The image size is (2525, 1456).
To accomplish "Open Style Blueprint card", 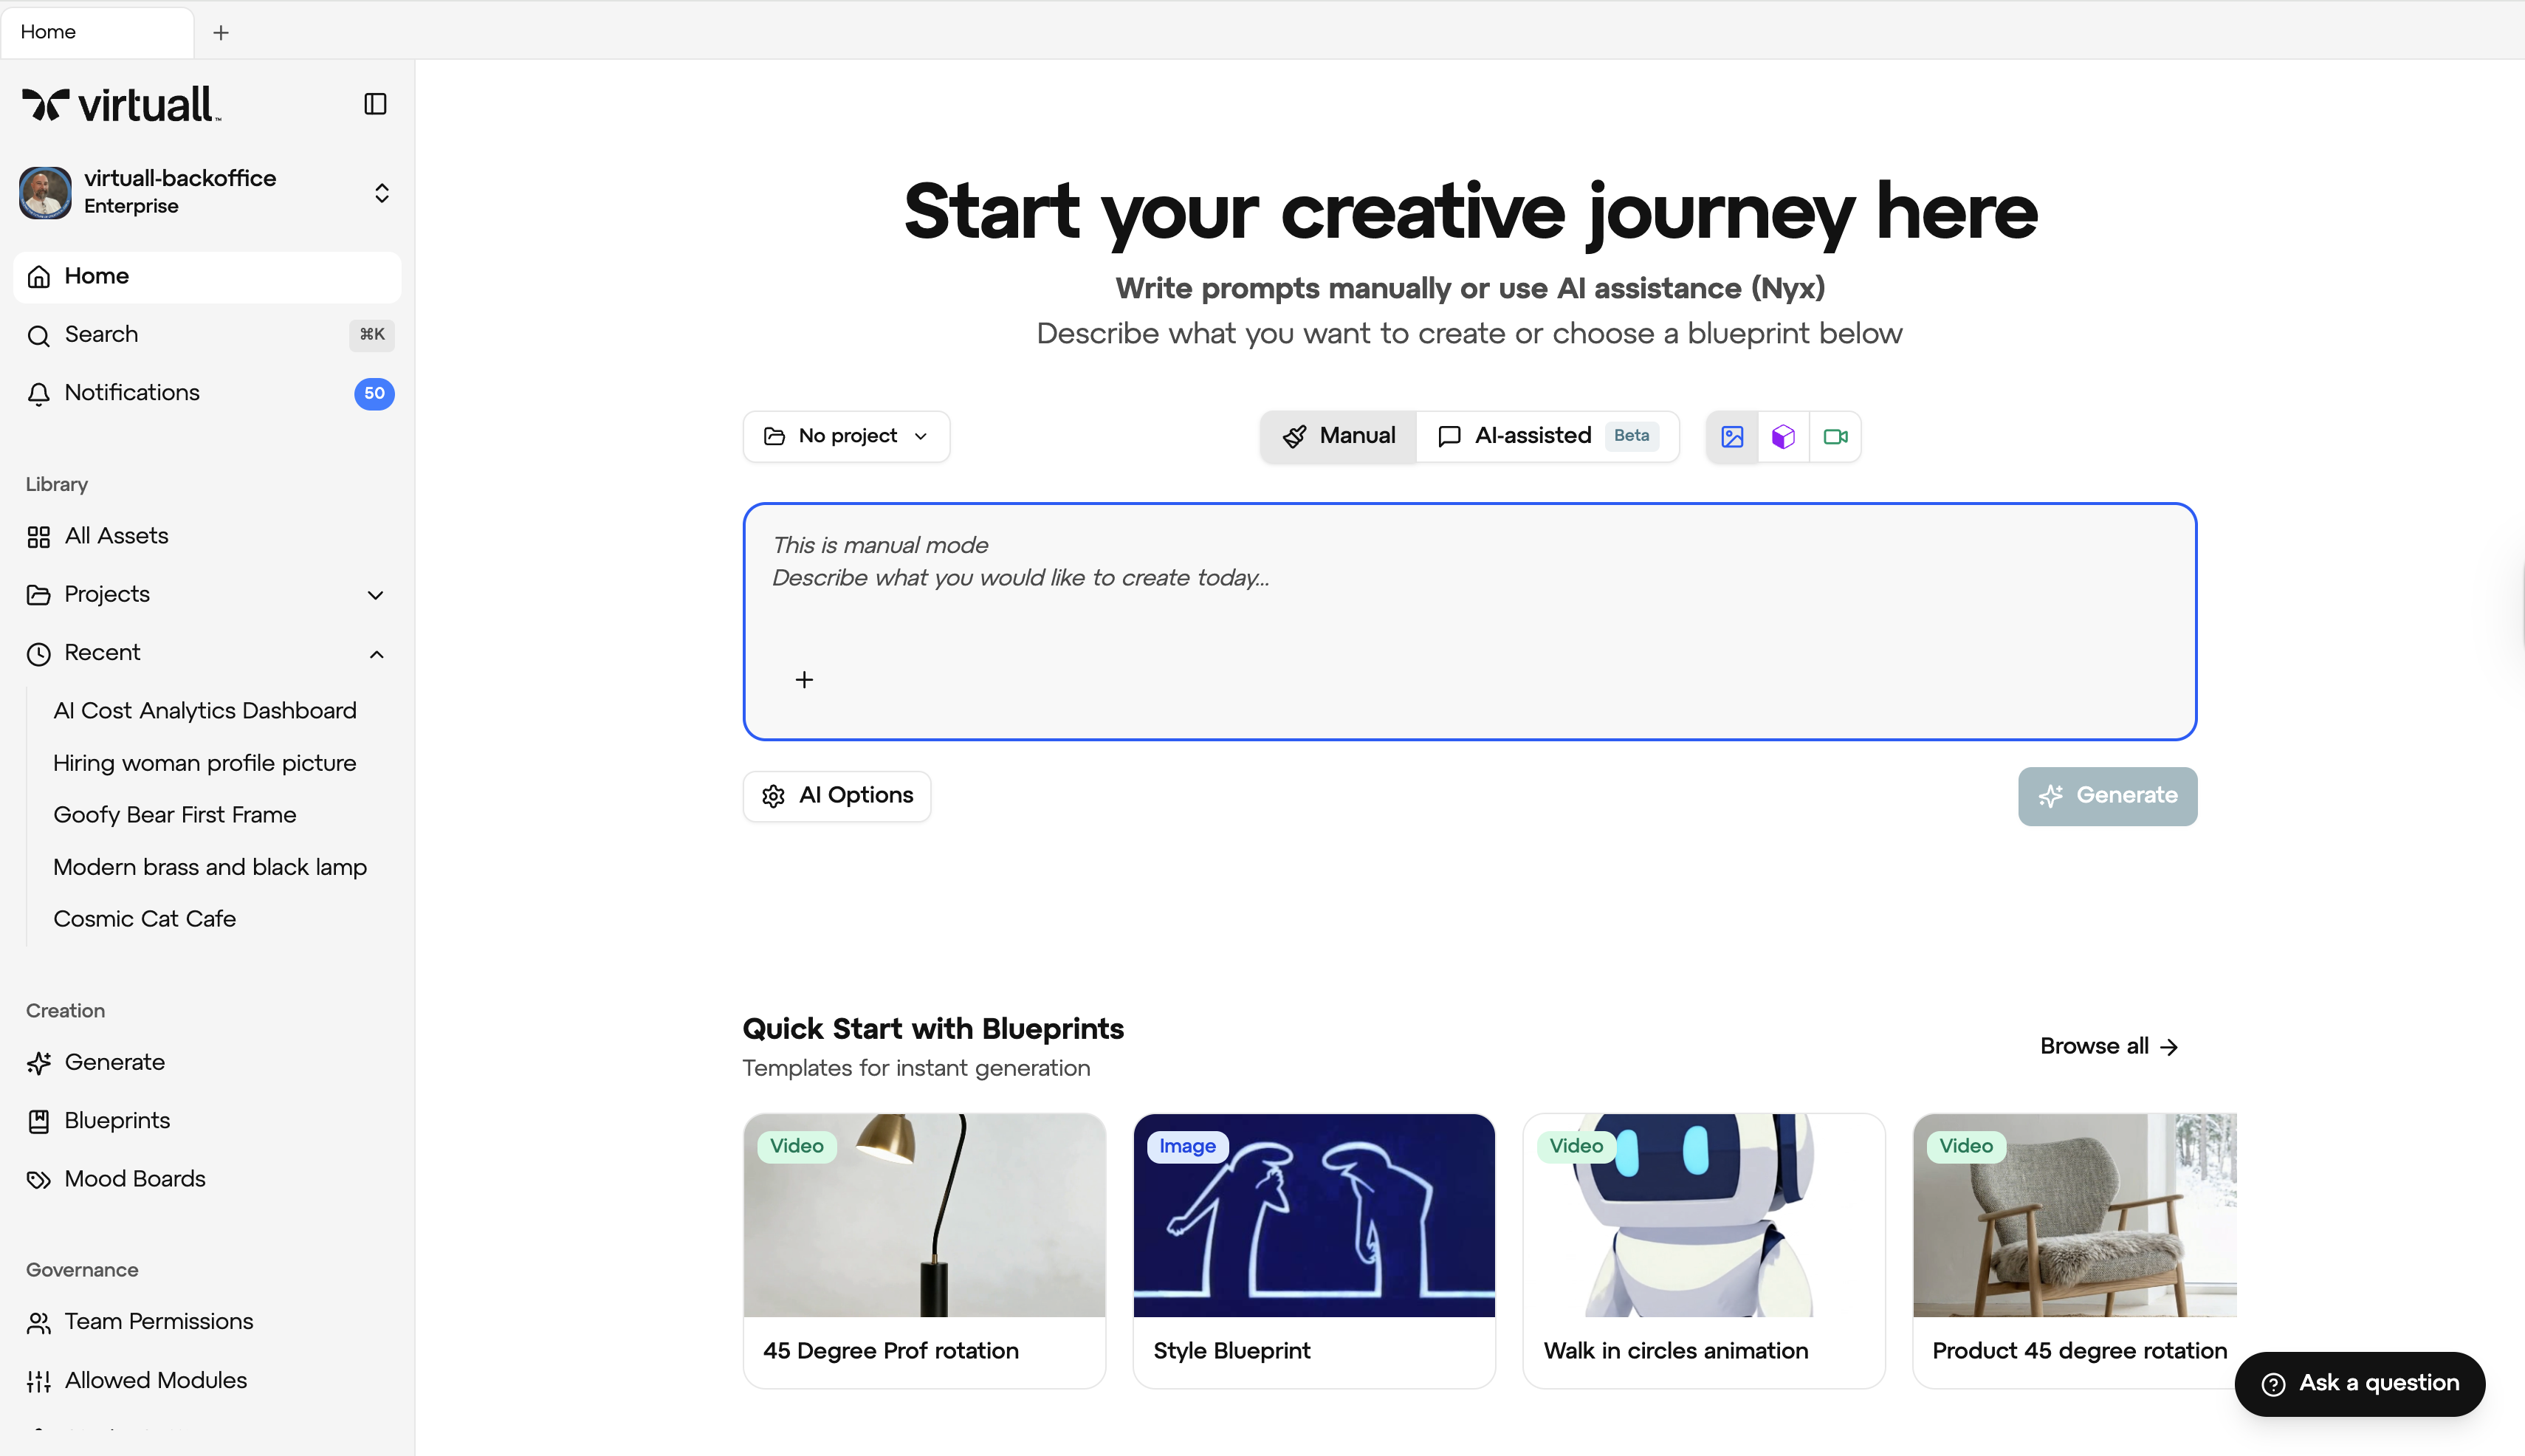I will (x=1314, y=1250).
